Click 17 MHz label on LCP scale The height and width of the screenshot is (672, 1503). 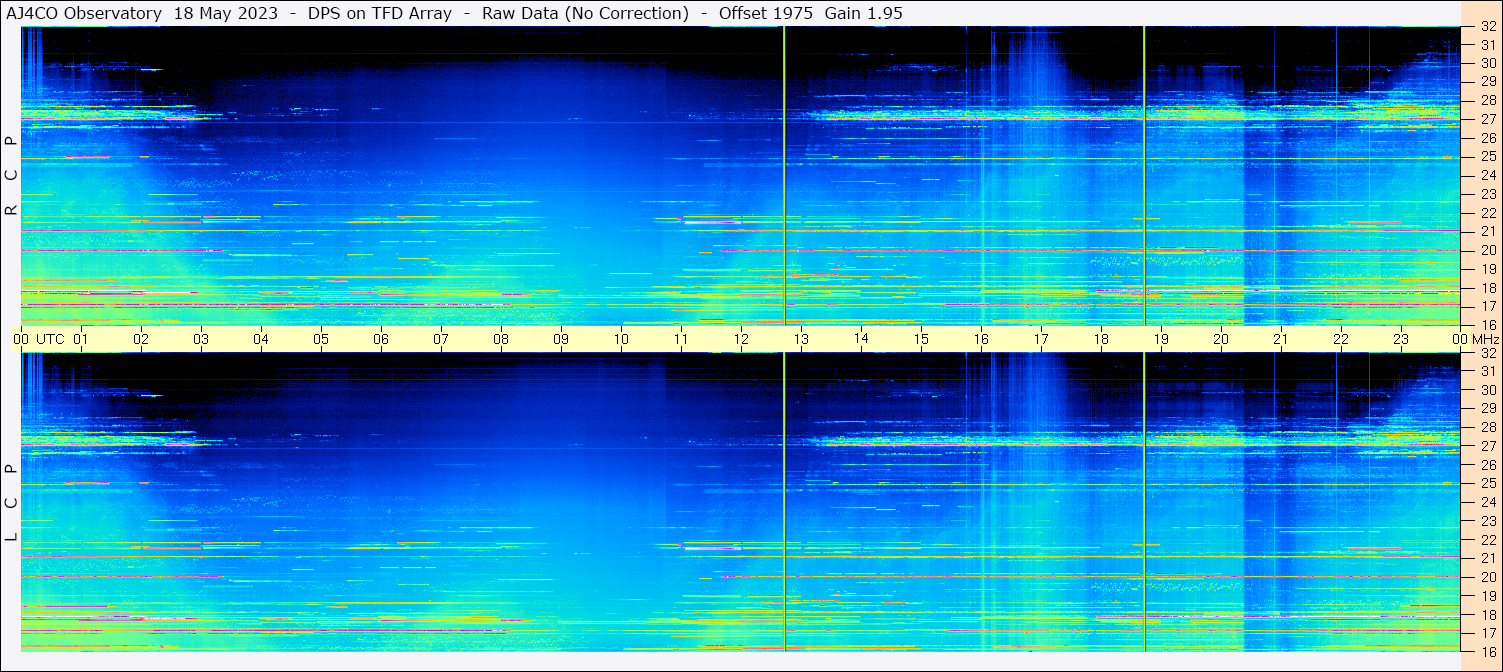[x=1487, y=633]
